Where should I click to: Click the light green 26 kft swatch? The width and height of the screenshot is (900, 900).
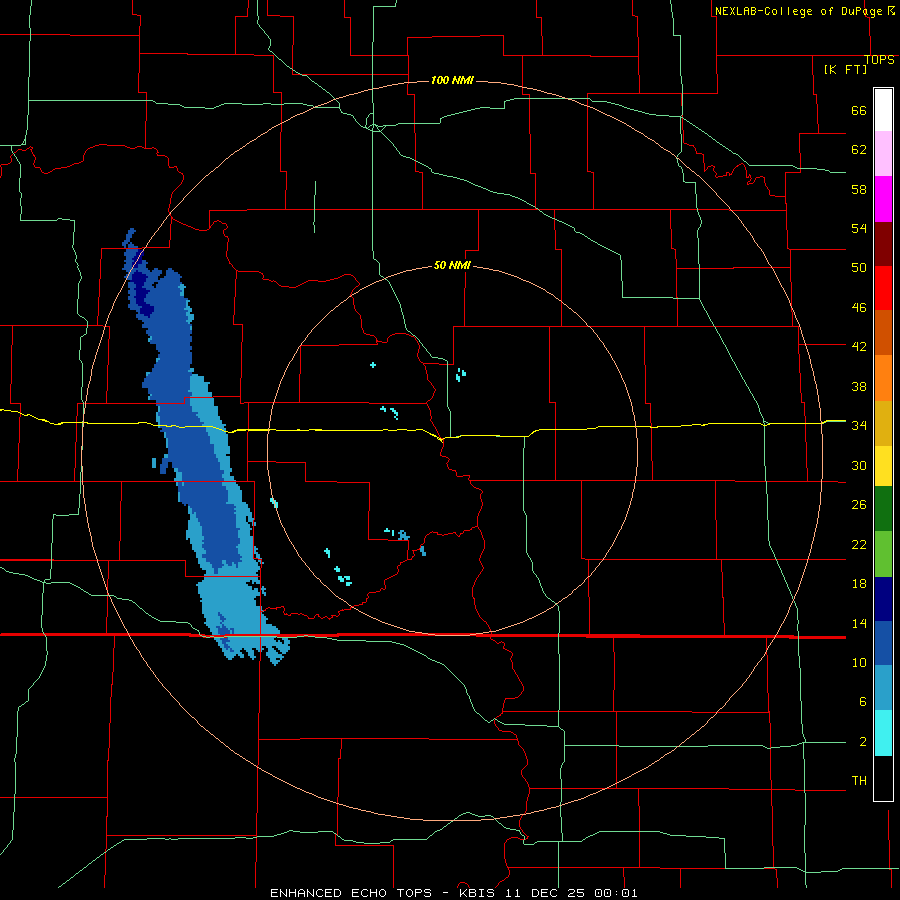(883, 554)
